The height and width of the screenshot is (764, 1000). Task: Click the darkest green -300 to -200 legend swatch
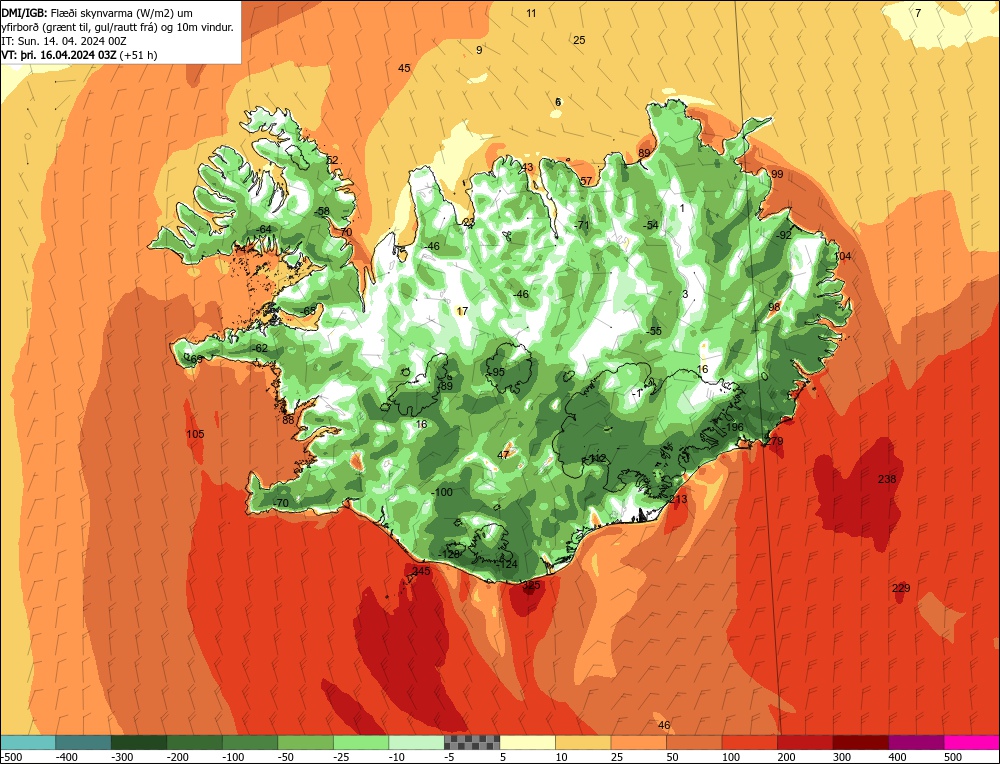coord(139,742)
